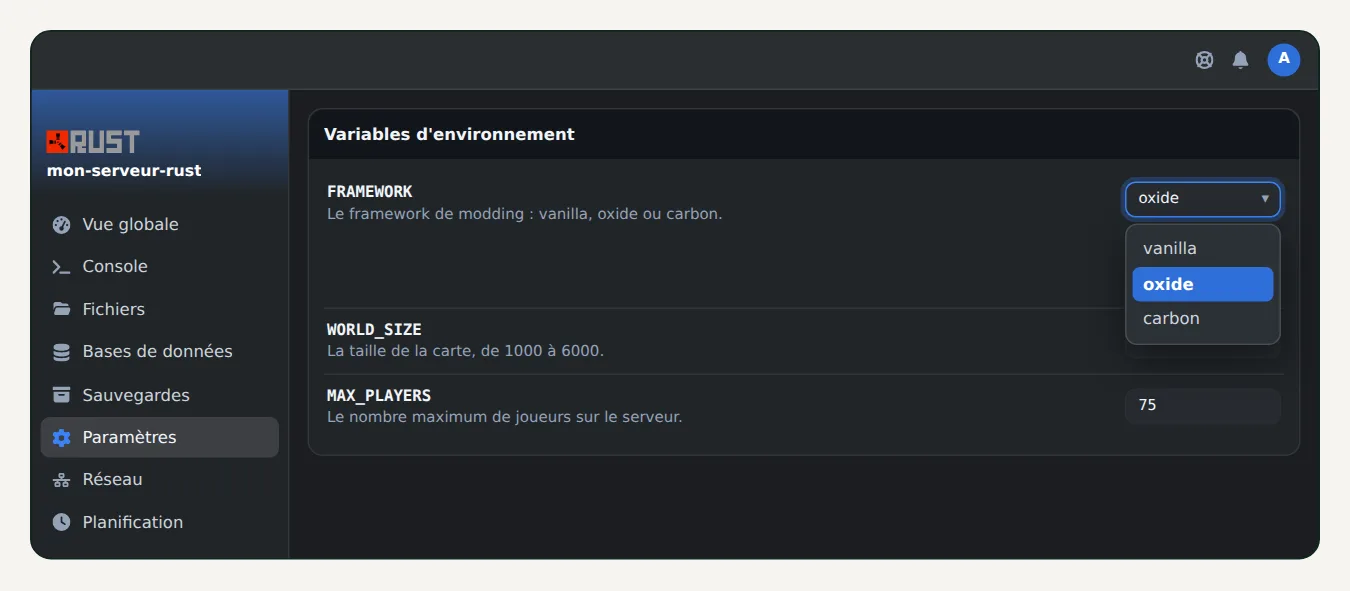Navigate to Bases de données
This screenshot has width=1350, height=591.
(160, 352)
